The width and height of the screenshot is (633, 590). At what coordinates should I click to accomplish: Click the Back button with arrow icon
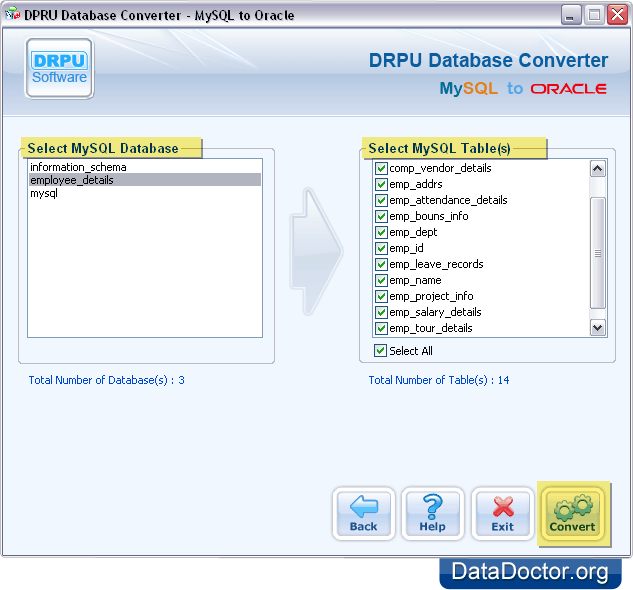(x=364, y=514)
